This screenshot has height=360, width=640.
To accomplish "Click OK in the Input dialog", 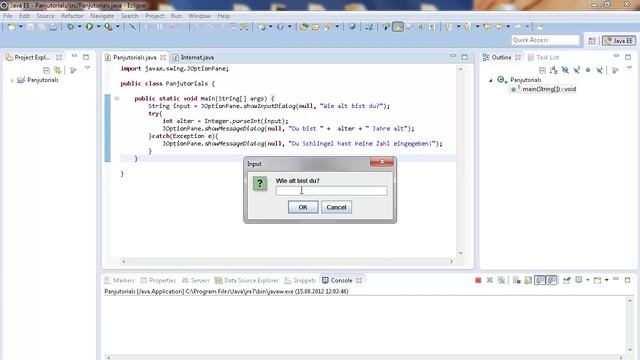I will (x=303, y=207).
